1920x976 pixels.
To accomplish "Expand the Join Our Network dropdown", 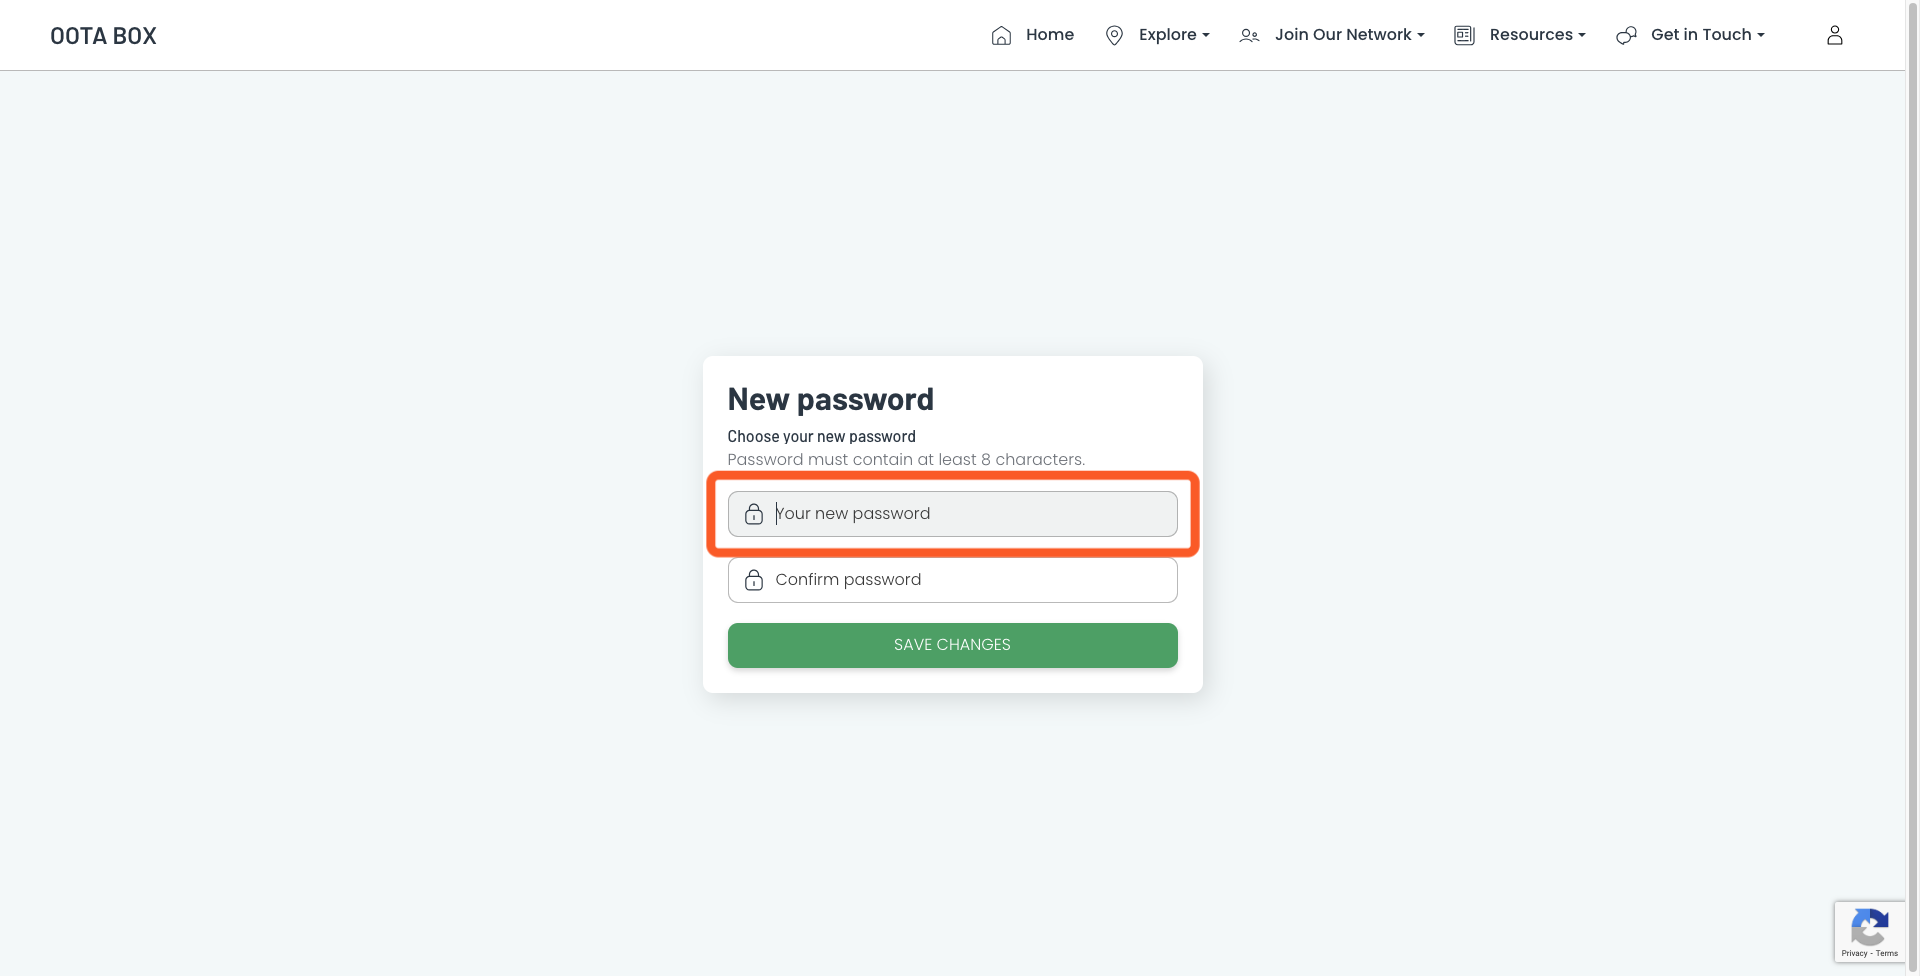I will 1349,35.
